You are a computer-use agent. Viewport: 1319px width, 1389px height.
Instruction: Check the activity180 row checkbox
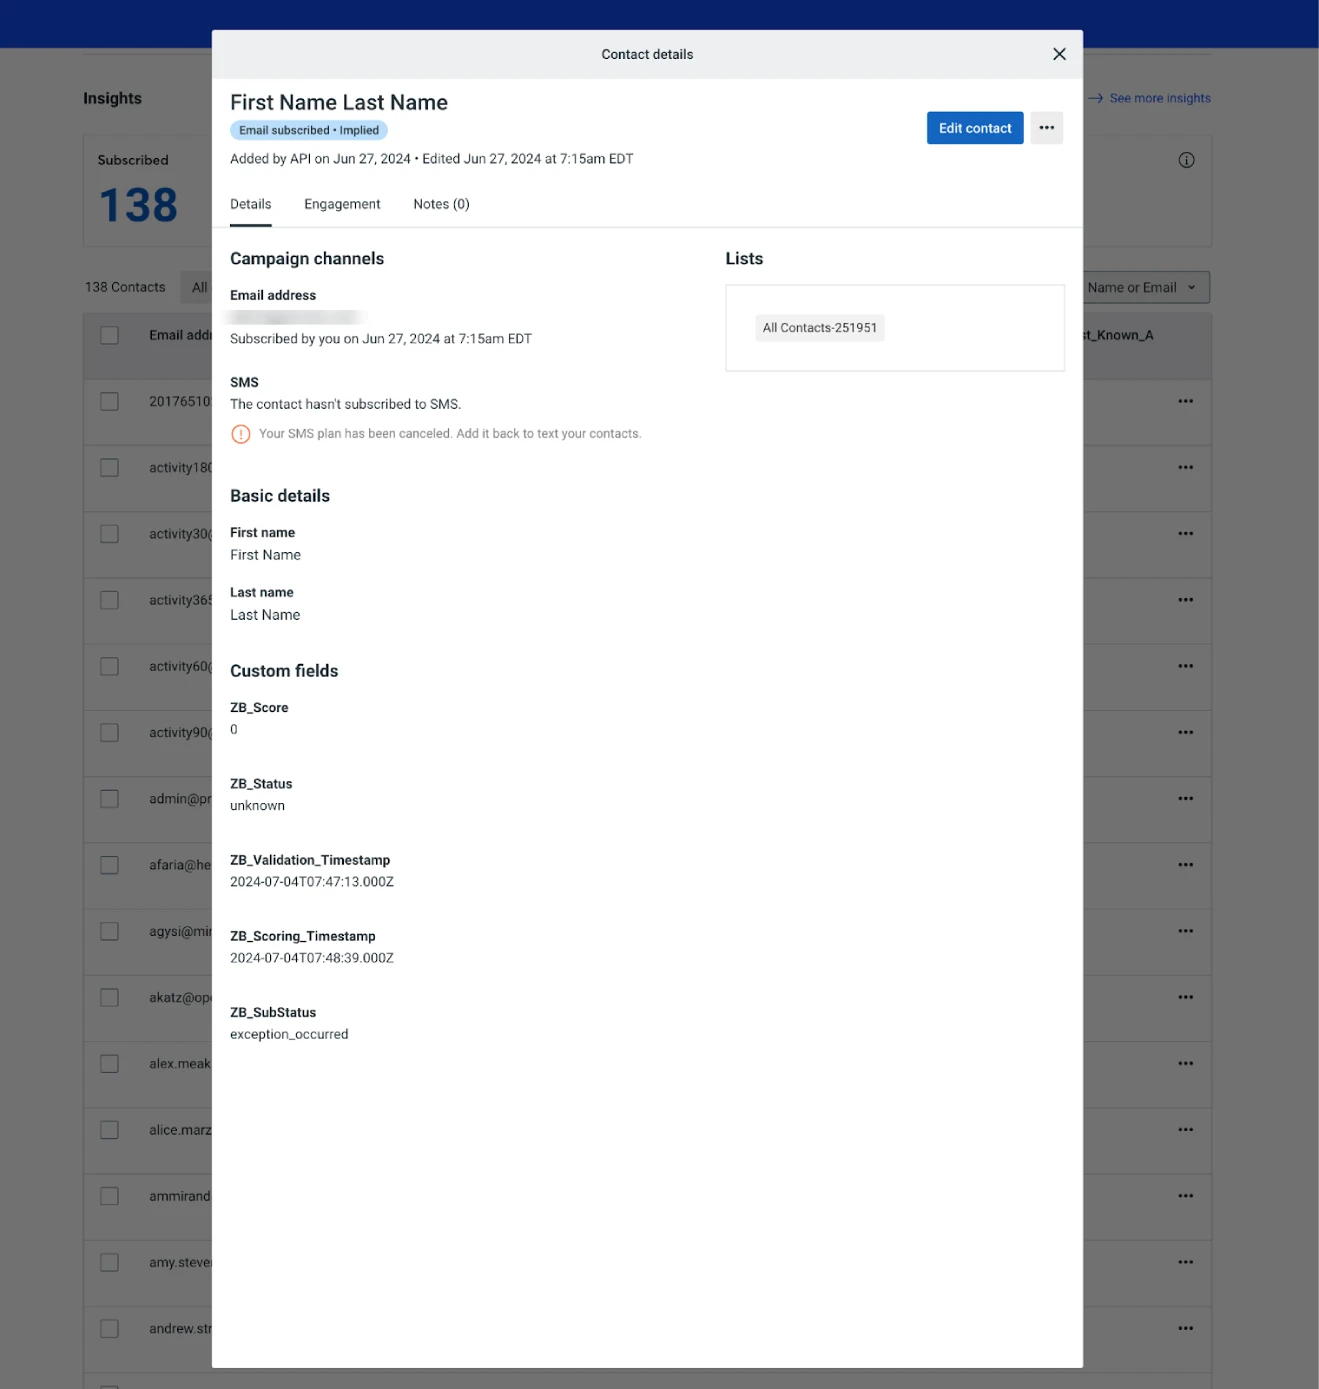pos(109,467)
